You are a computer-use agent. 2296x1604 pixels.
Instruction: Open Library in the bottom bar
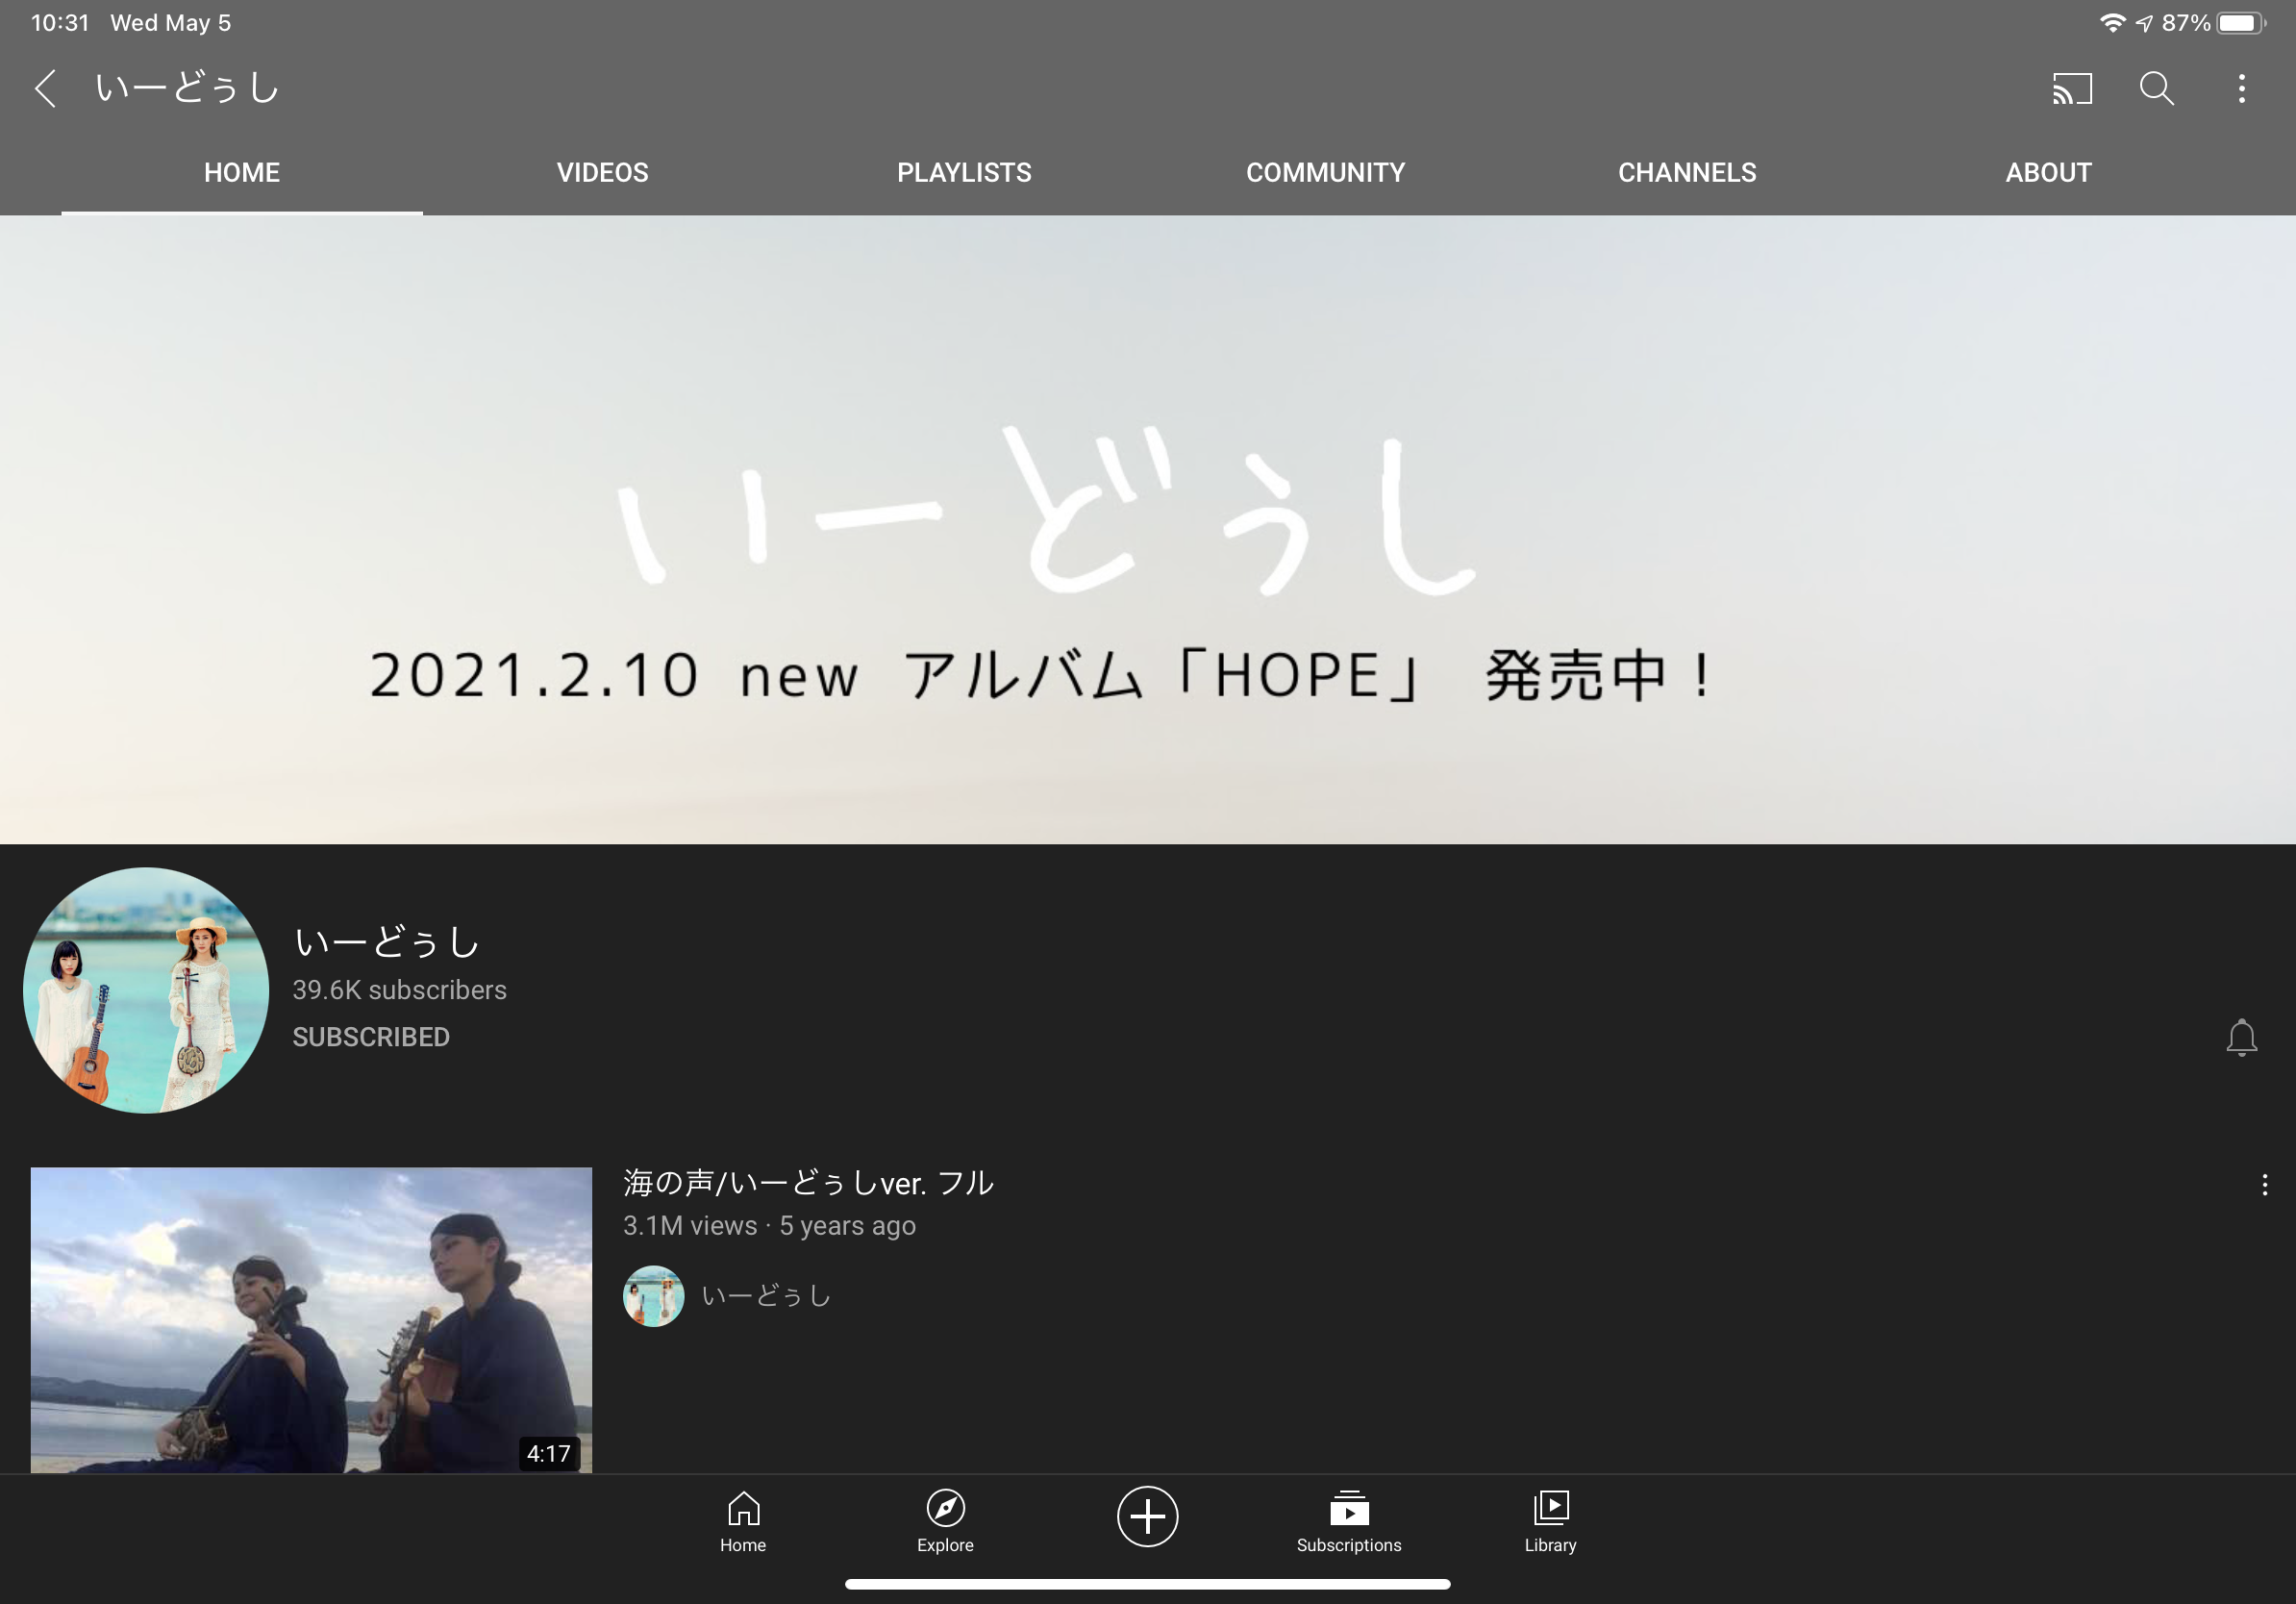click(1550, 1521)
